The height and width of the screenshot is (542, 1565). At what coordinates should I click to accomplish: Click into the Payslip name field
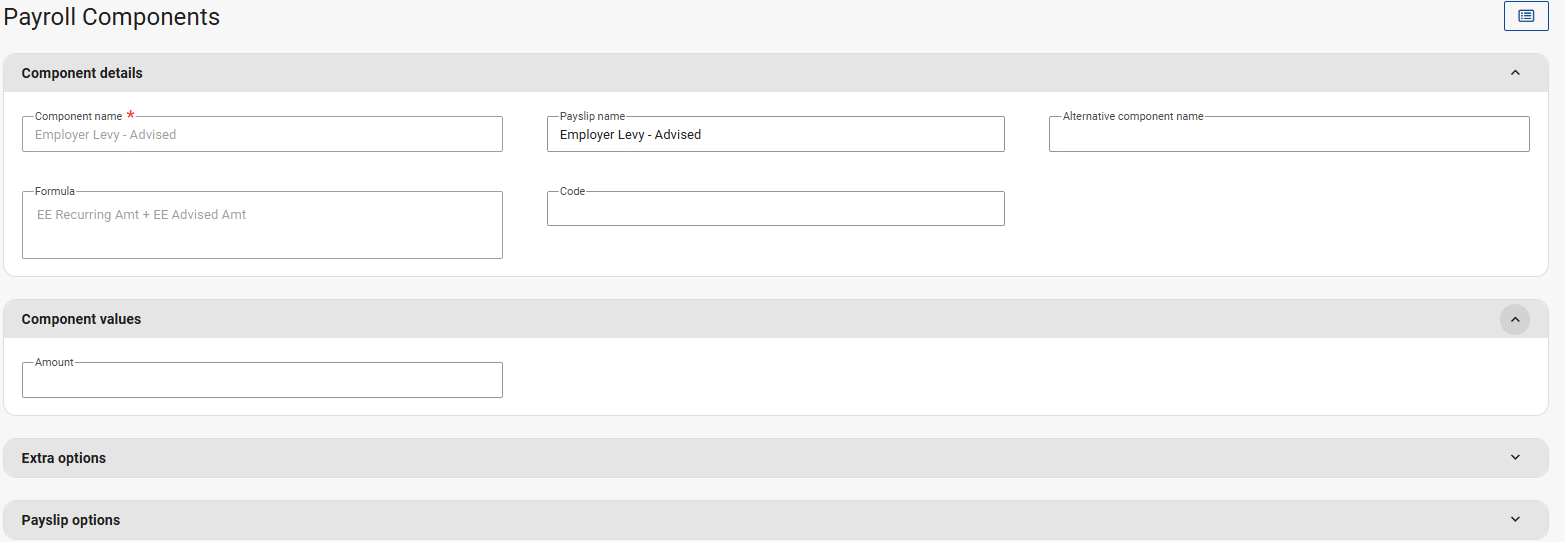(x=775, y=135)
